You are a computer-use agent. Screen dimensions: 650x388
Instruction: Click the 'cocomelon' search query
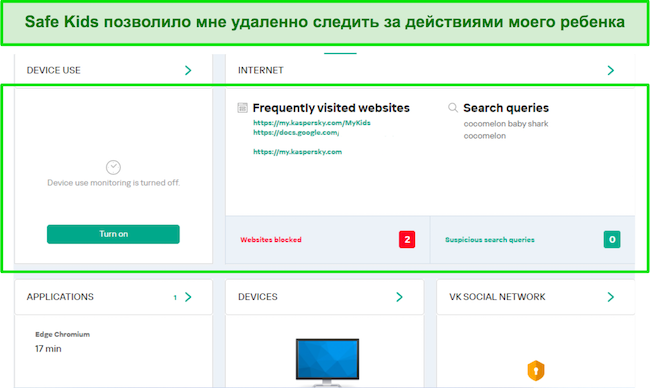tap(485, 136)
